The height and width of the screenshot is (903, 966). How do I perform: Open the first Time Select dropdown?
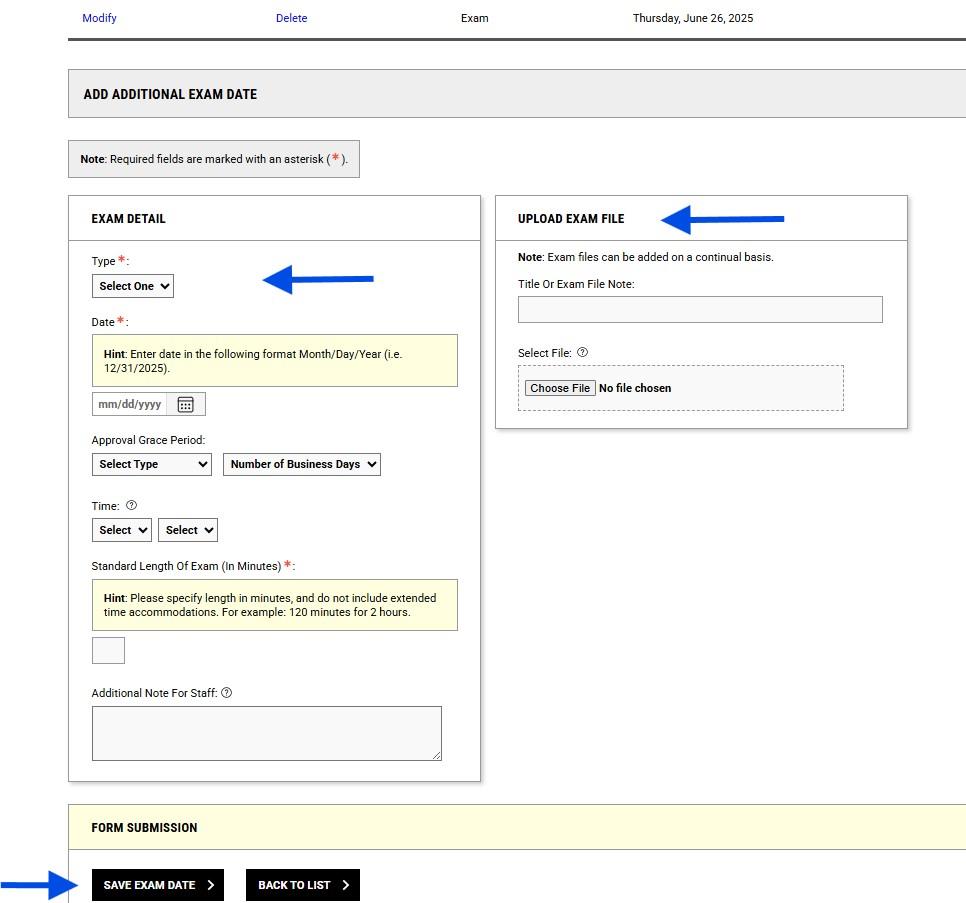pos(121,530)
